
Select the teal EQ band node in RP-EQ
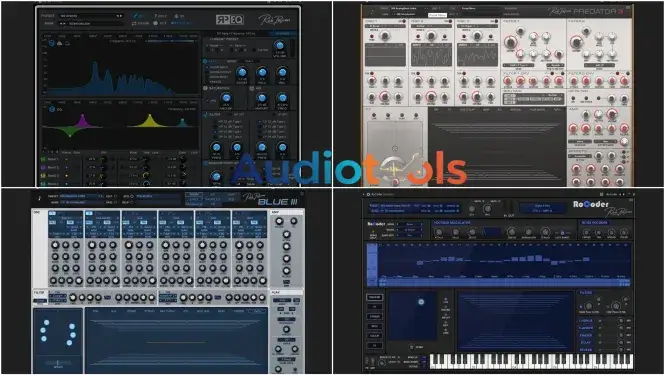183,120
